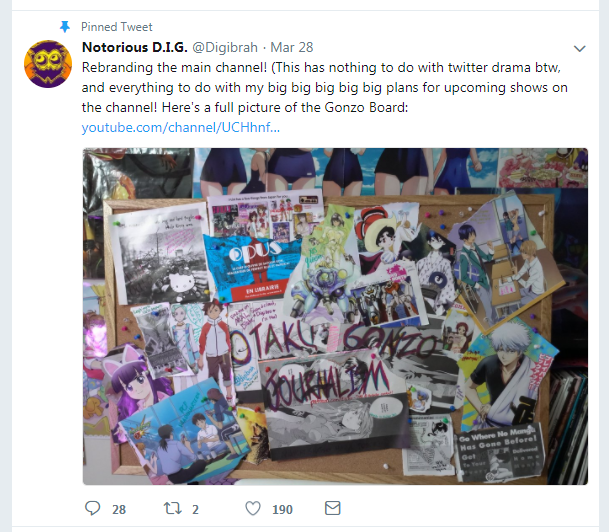Click the Pinned Tweet label
Screen dimensions: 609x532
117,27
